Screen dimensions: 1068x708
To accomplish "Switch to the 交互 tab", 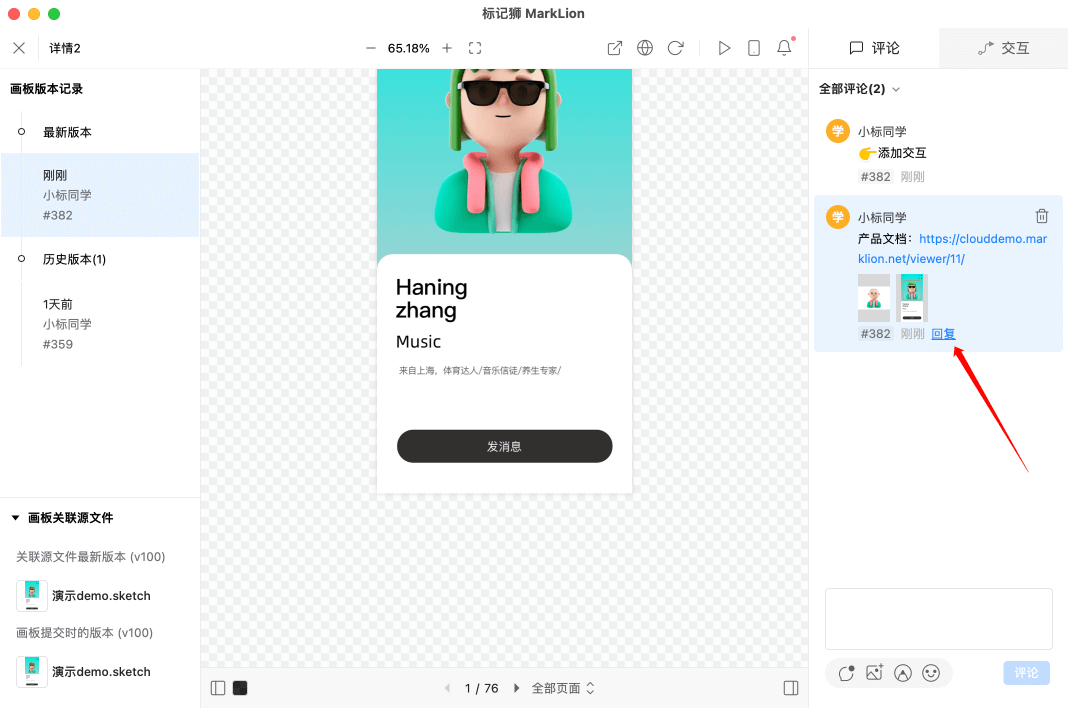I will (1003, 48).
